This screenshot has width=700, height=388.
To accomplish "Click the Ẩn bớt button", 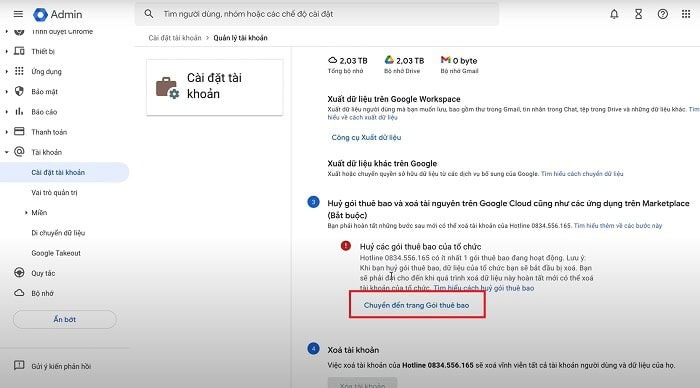I will (65, 319).
